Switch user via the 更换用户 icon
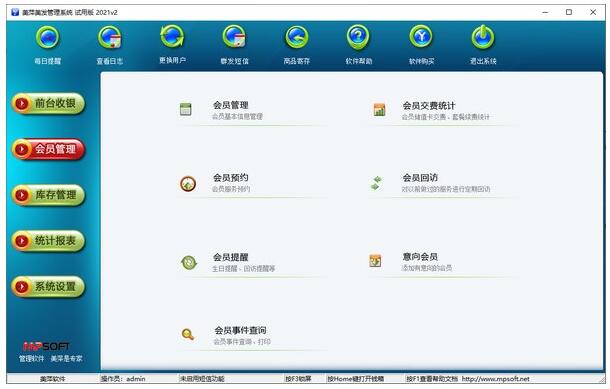Screen dimensions: 610x389 point(172,37)
